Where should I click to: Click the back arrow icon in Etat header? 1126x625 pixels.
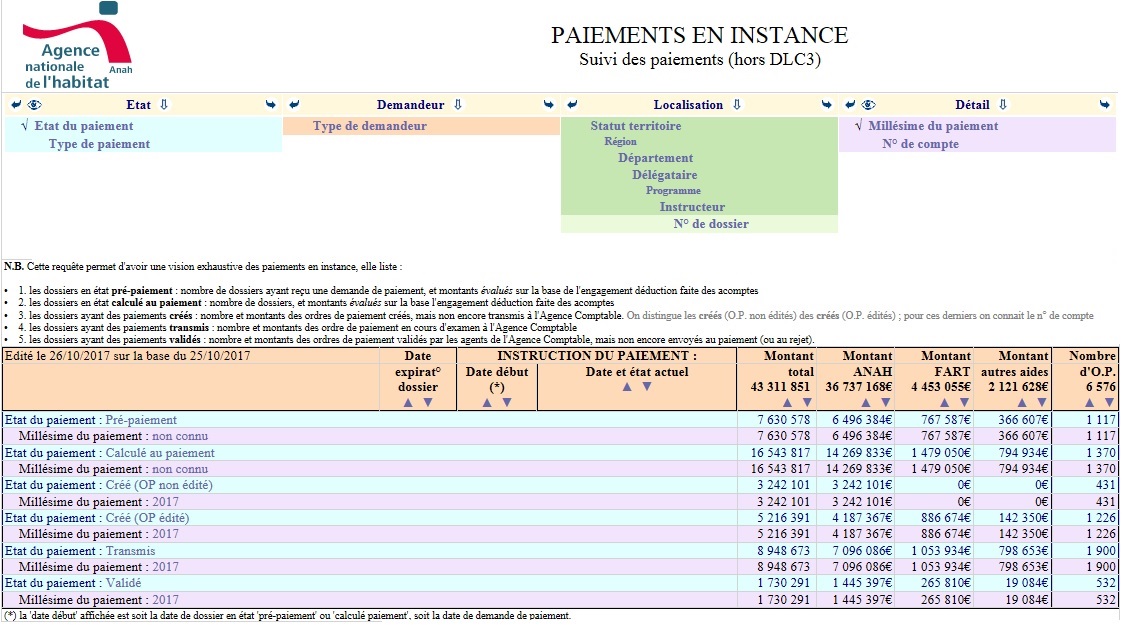16,105
